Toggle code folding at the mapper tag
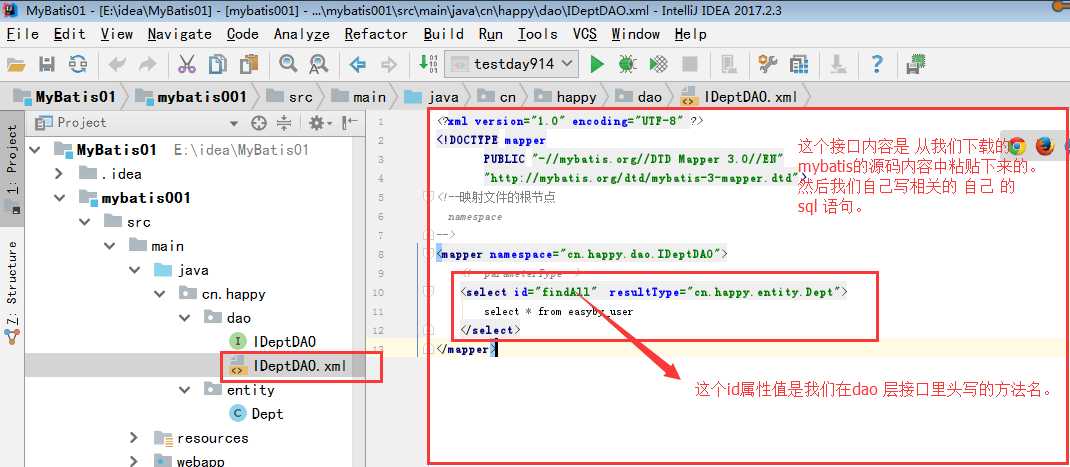 (x=429, y=254)
